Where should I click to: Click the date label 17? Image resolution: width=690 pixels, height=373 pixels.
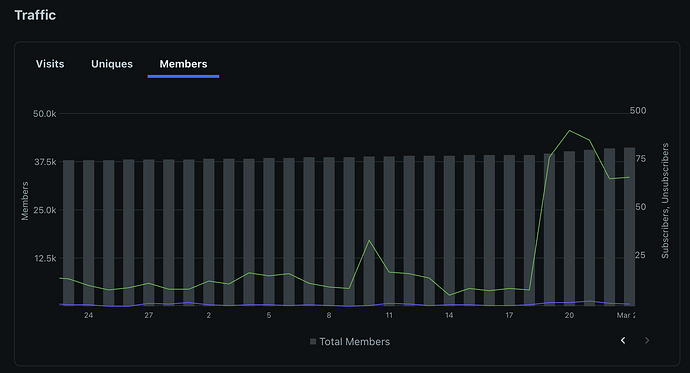pyautogui.click(x=509, y=315)
